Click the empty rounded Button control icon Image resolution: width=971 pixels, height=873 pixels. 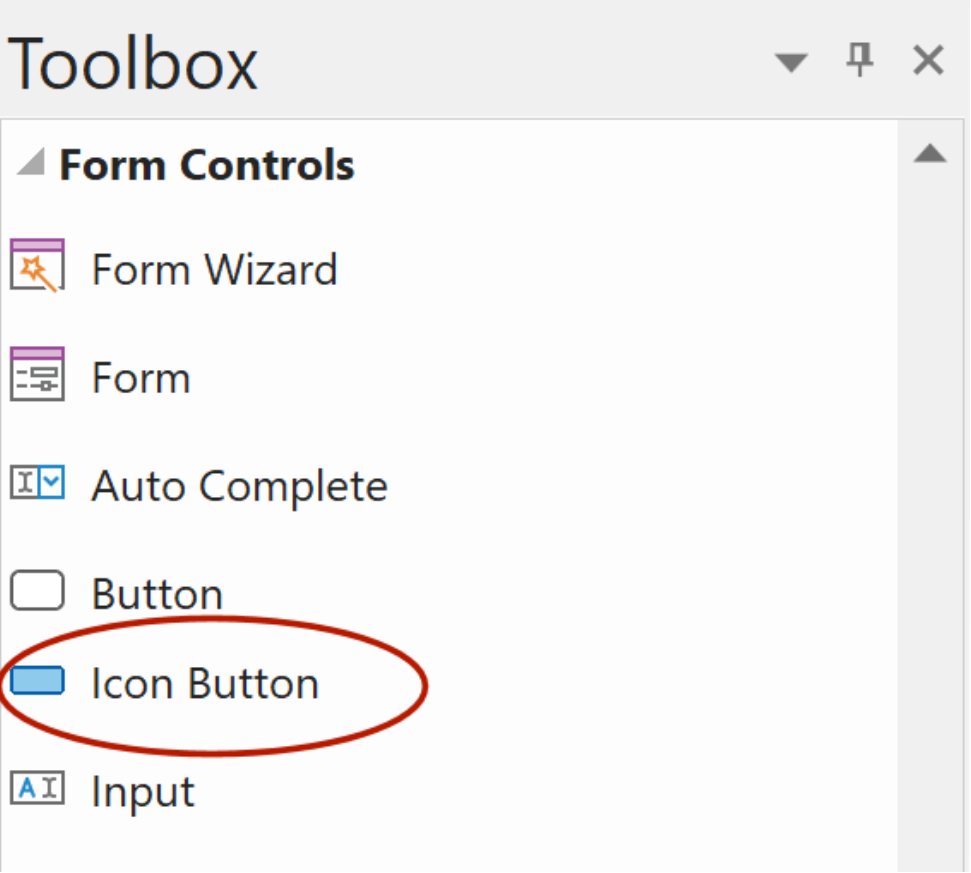pos(37,591)
